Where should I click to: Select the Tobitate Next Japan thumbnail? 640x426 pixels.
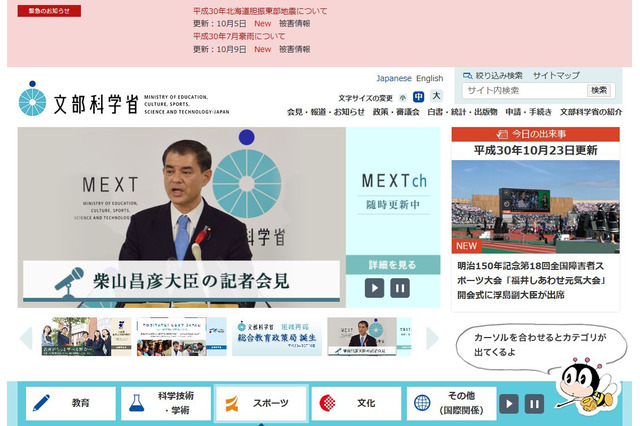pyautogui.click(x=182, y=337)
